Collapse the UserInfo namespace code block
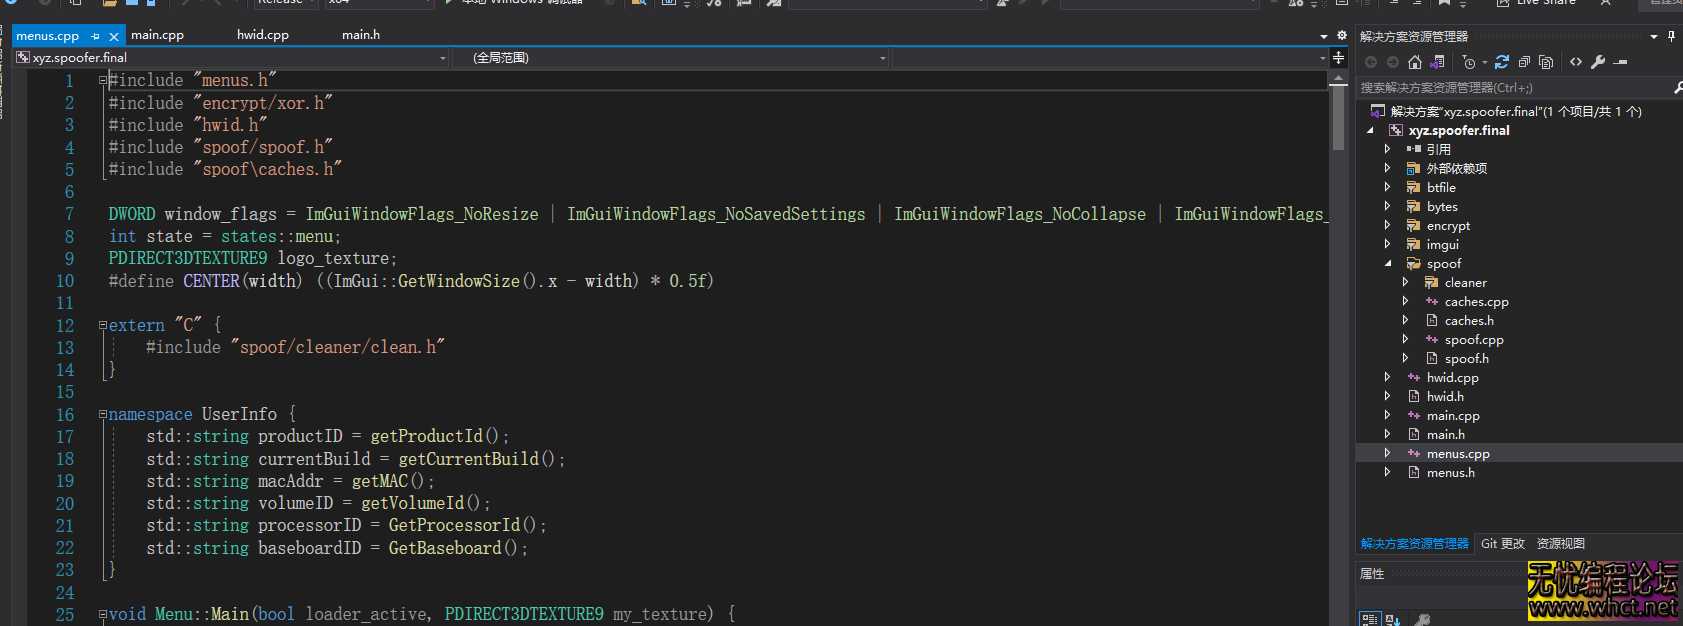The height and width of the screenshot is (626, 1683). (102, 414)
